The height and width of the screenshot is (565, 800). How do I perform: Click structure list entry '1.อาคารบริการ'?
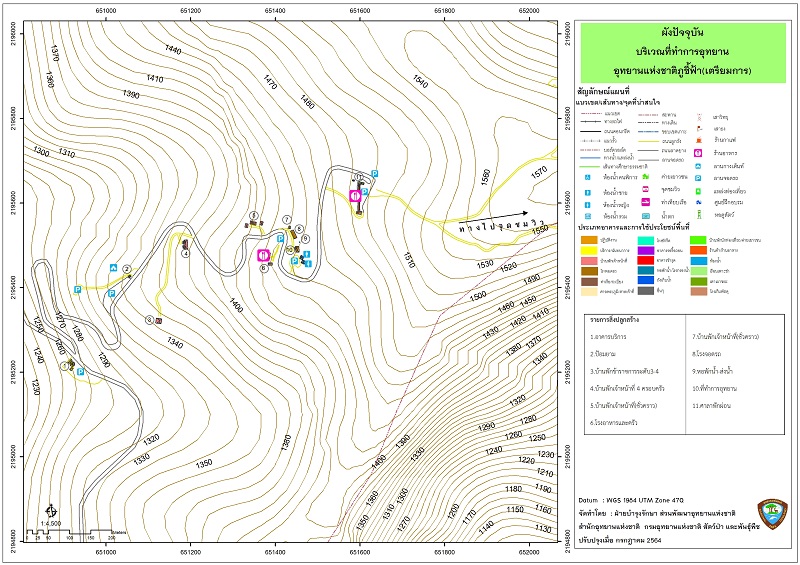[608, 337]
